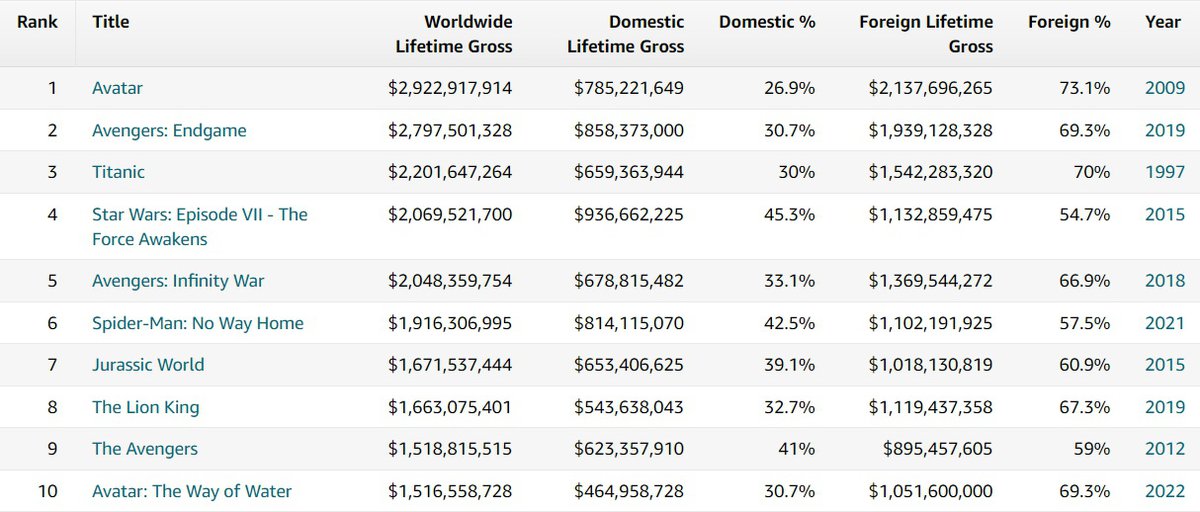Open the 1997 year link

(x=1164, y=172)
